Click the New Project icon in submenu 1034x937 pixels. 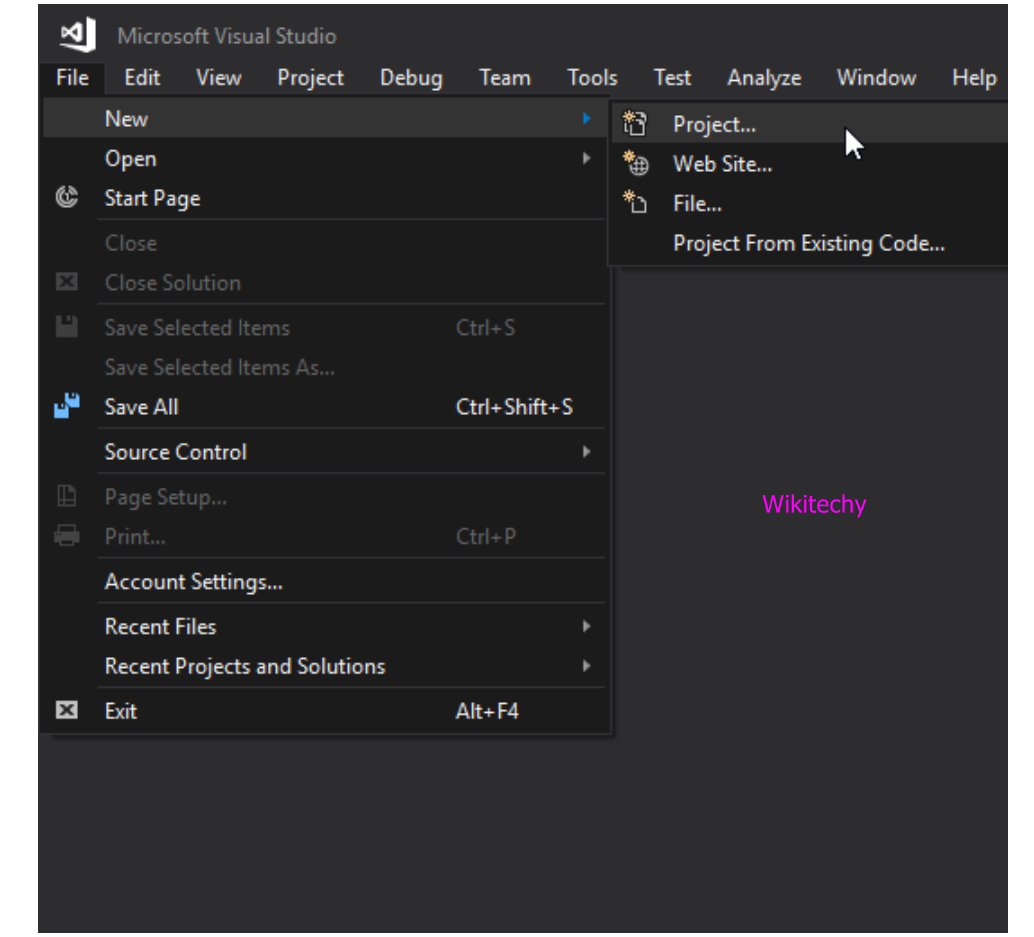coord(635,124)
